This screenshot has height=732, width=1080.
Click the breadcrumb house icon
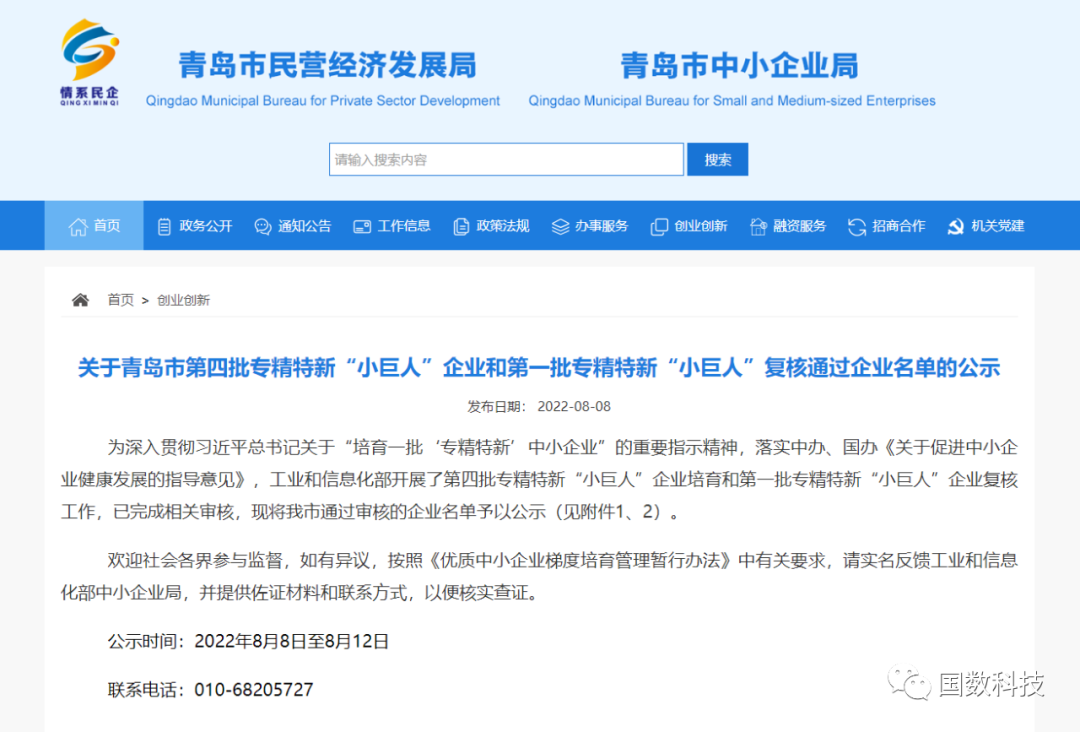81,300
